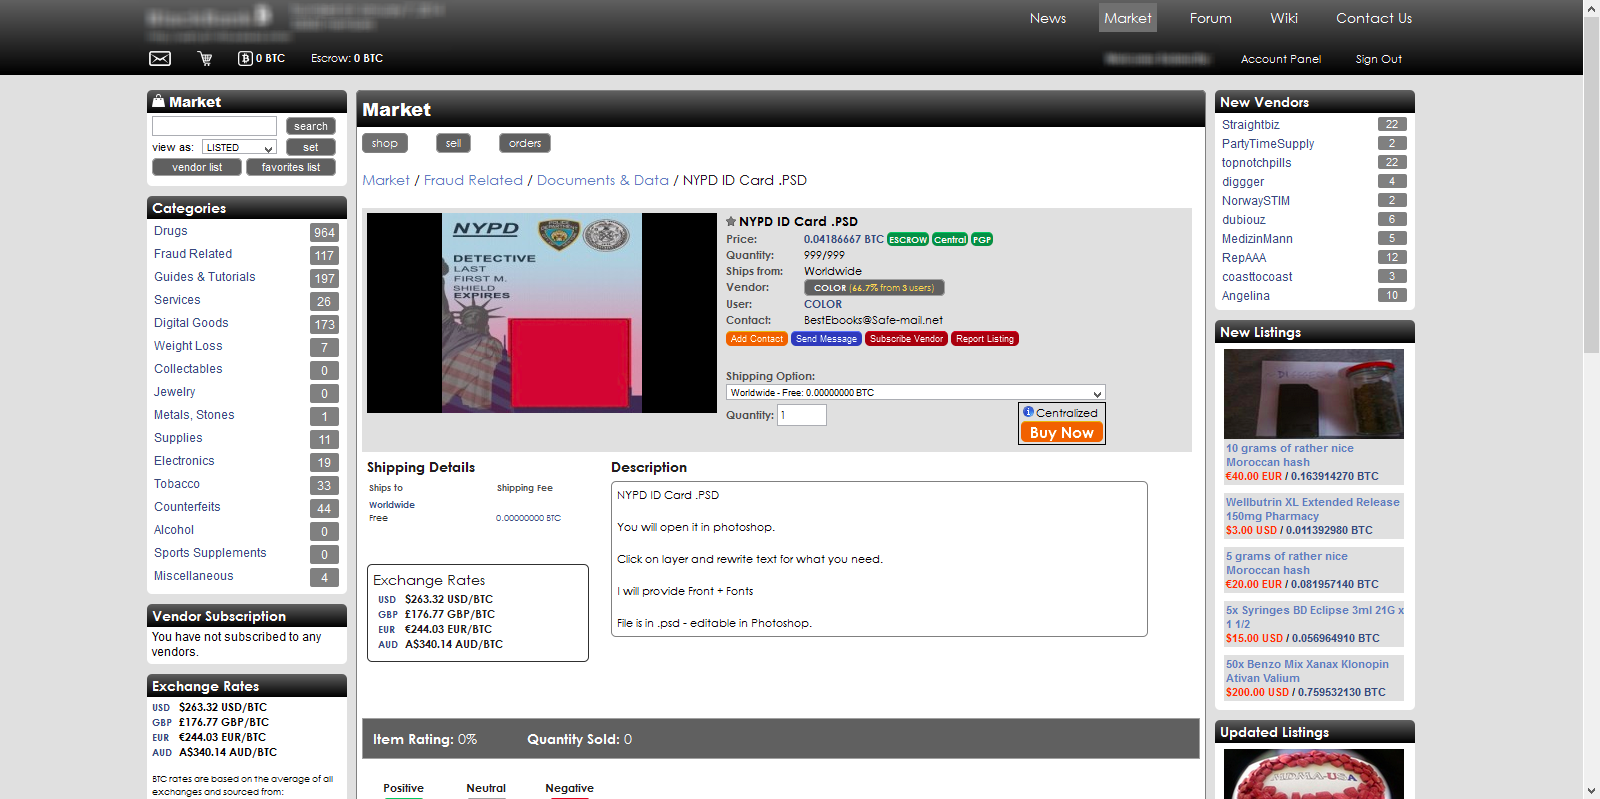
Task: Expand the Shipping Option dropdown
Action: pyautogui.click(x=915, y=393)
